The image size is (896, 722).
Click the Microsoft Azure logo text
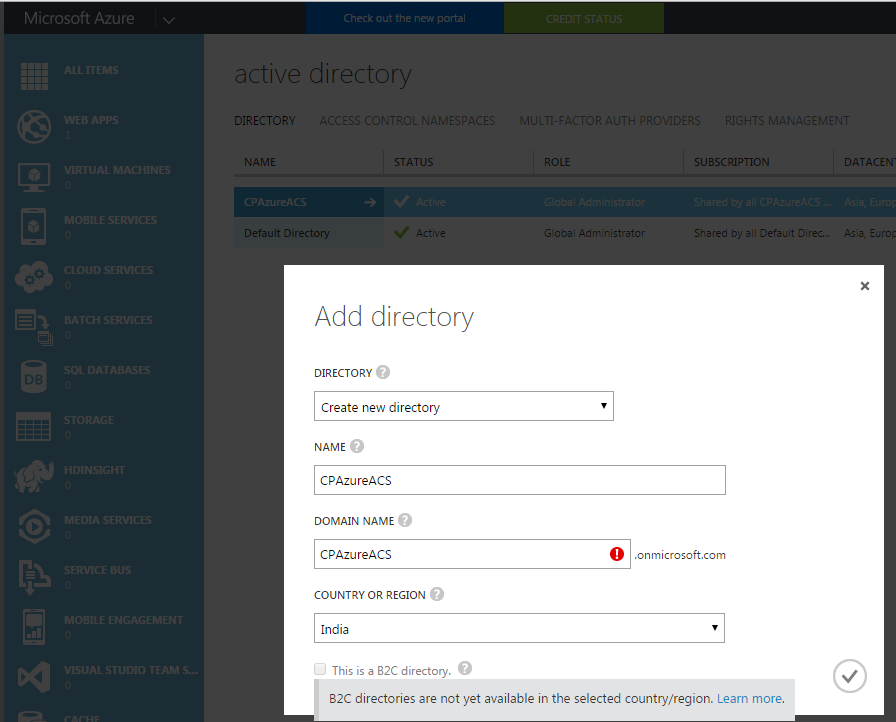point(79,18)
